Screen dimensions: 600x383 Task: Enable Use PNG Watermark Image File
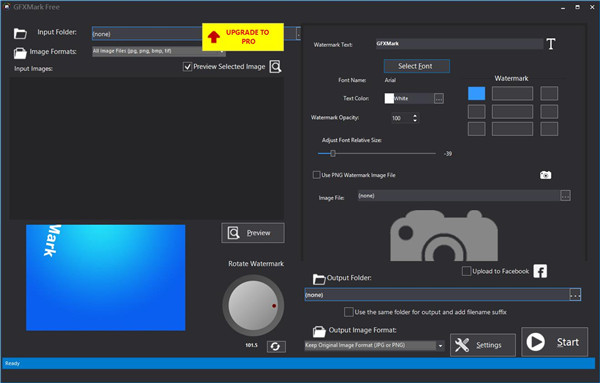pos(316,175)
